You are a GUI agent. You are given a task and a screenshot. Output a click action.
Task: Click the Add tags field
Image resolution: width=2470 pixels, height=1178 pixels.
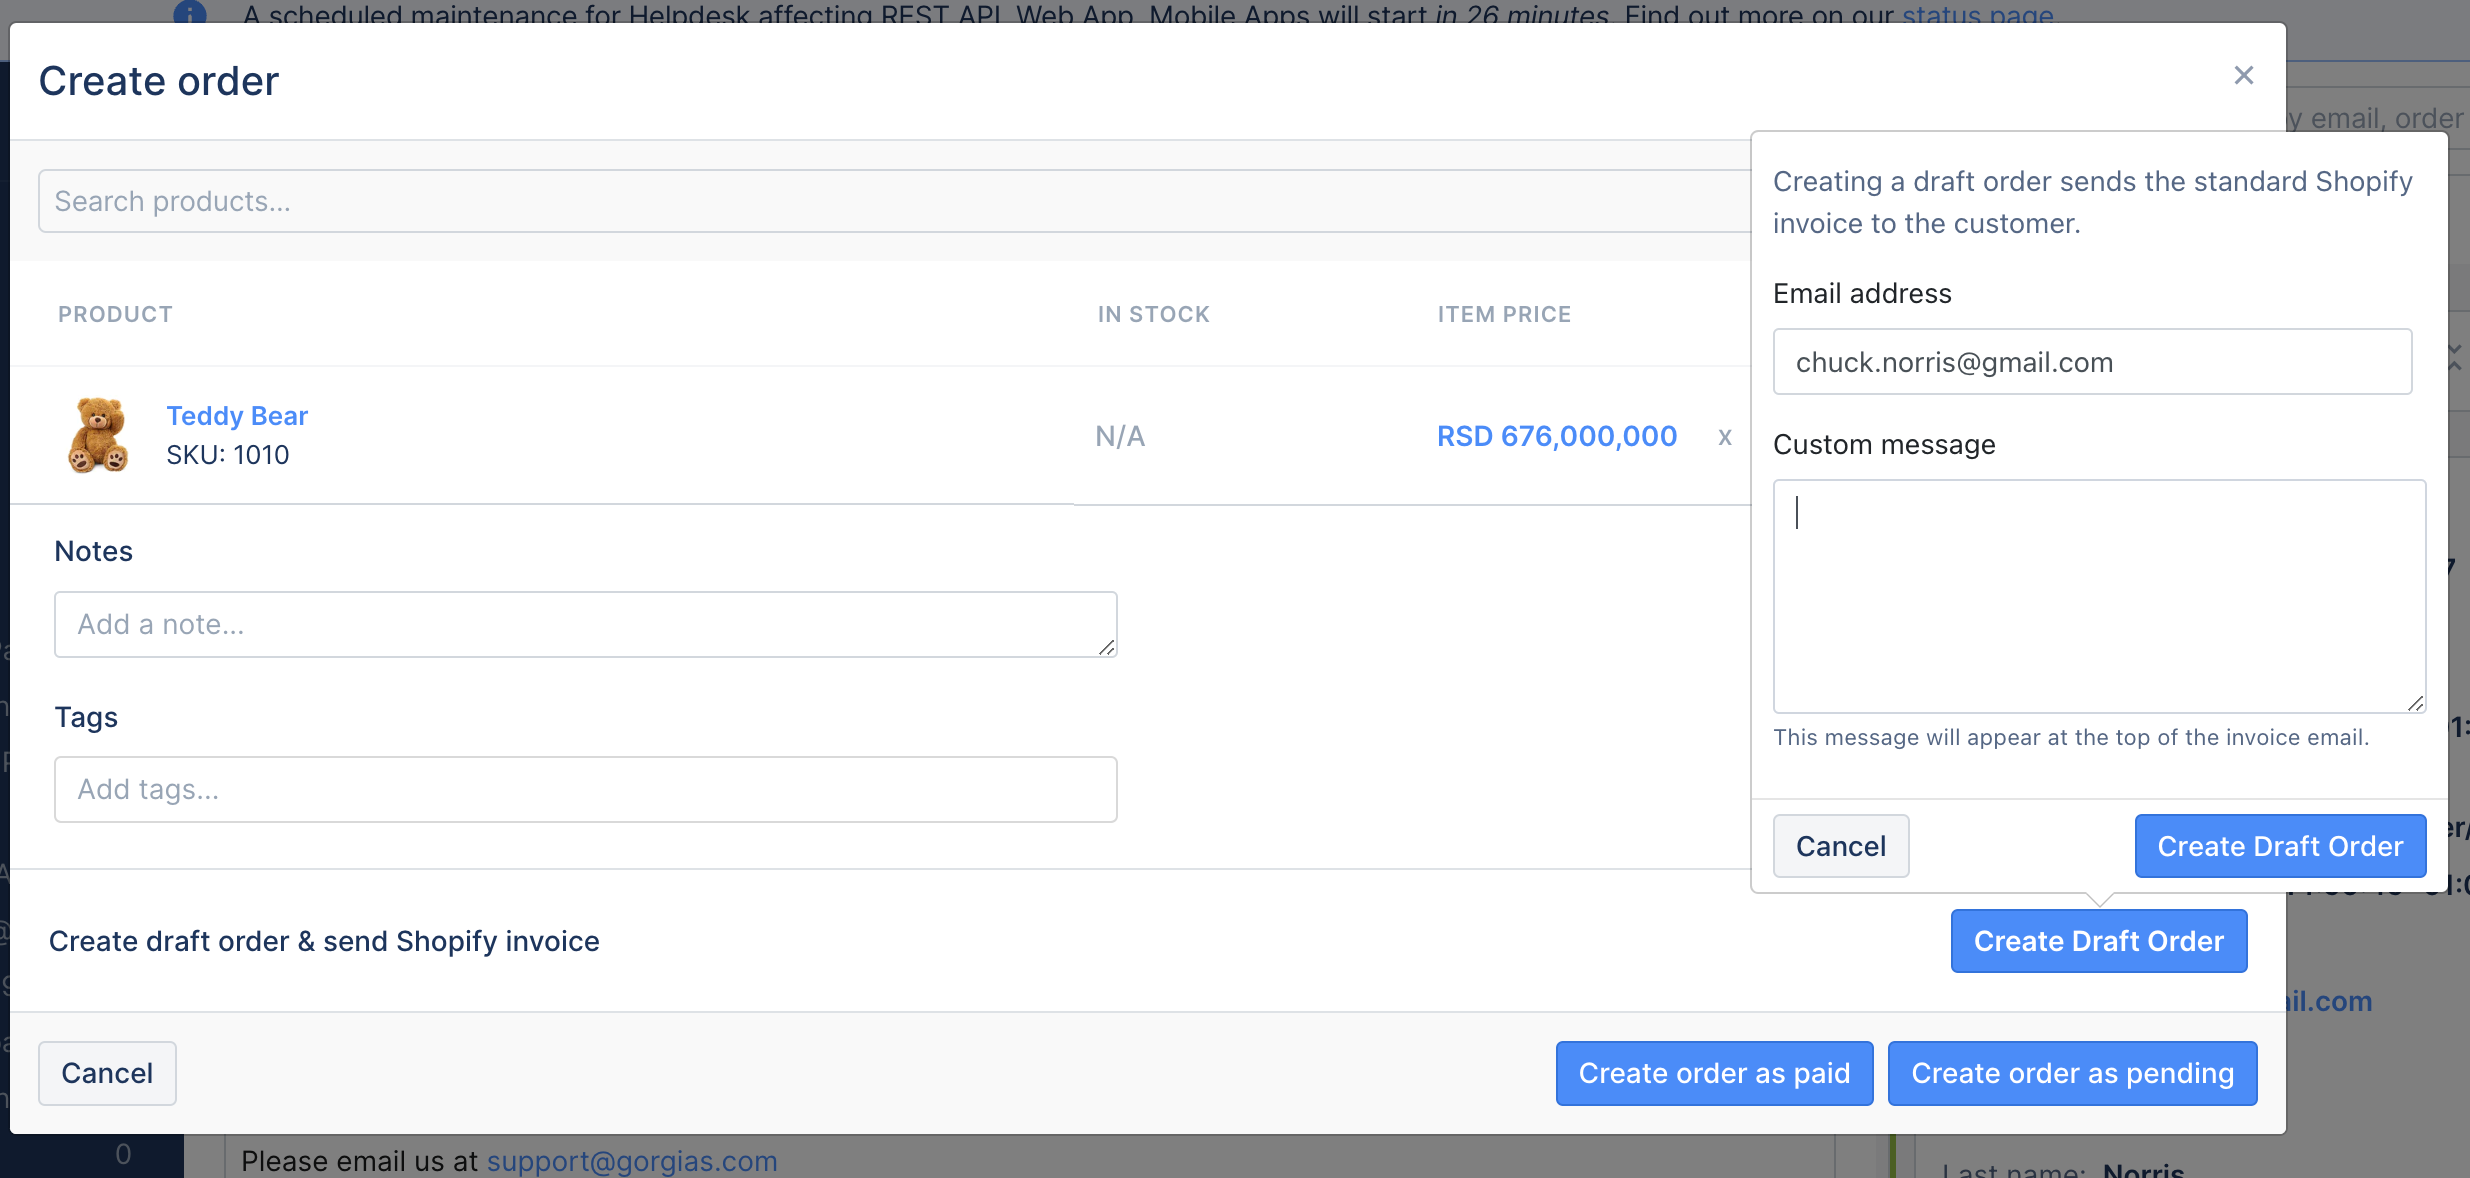click(584, 789)
